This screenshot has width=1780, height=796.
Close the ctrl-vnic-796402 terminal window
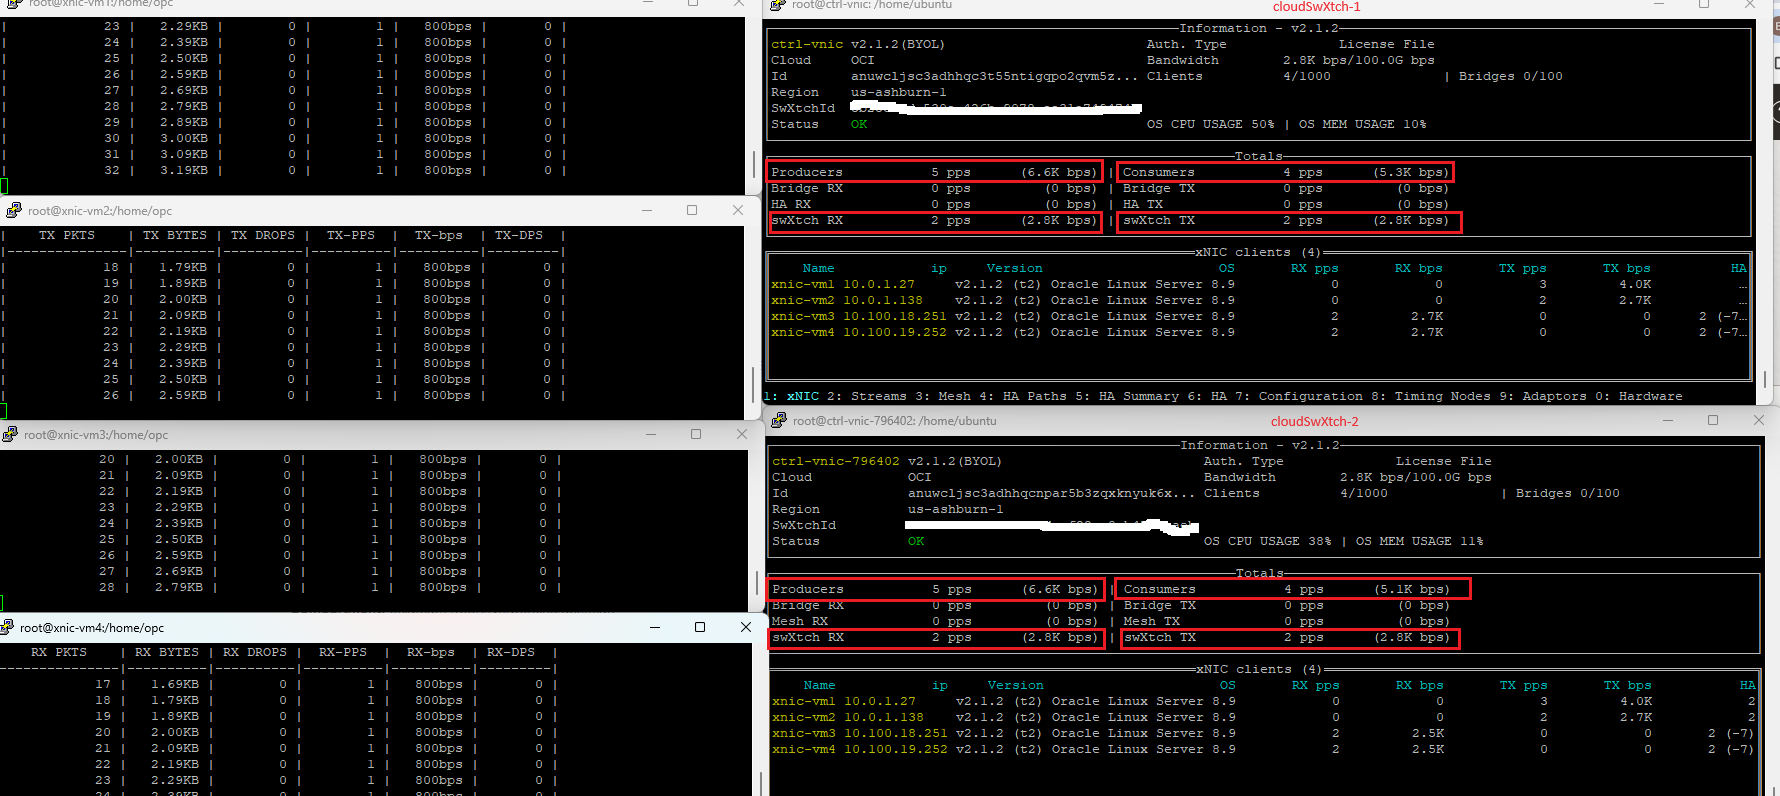pyautogui.click(x=1759, y=420)
